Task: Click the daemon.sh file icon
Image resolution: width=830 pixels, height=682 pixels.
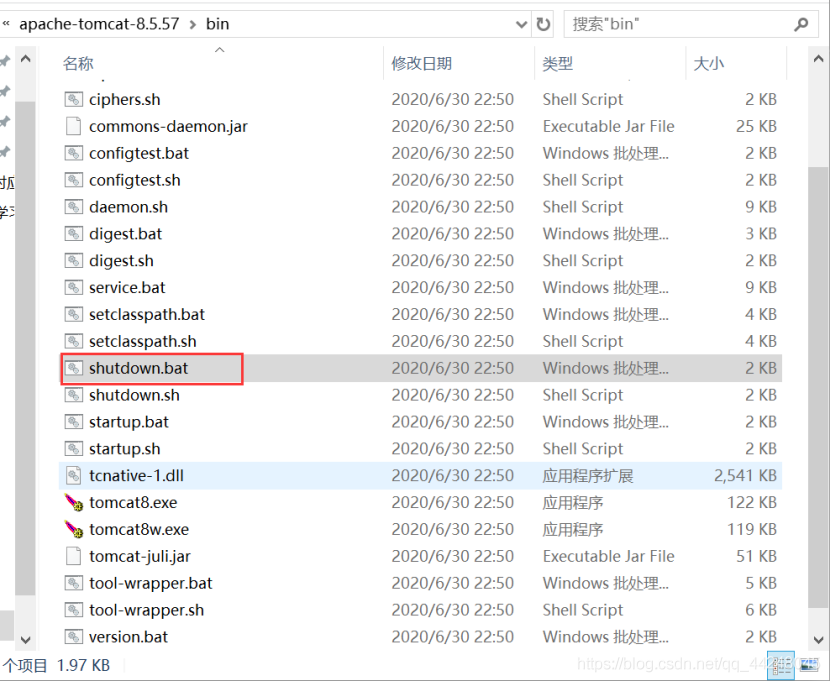Action: [74, 207]
